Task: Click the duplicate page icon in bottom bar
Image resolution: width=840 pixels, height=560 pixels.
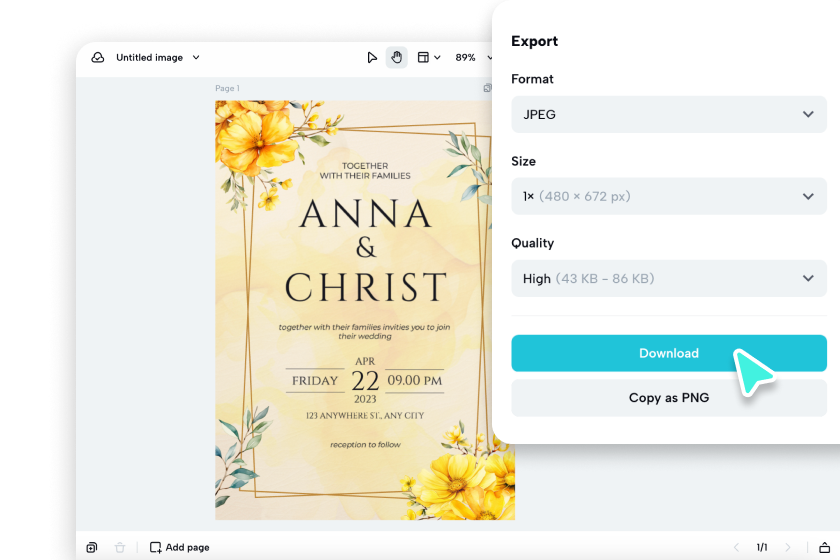Action: pyautogui.click(x=92, y=547)
